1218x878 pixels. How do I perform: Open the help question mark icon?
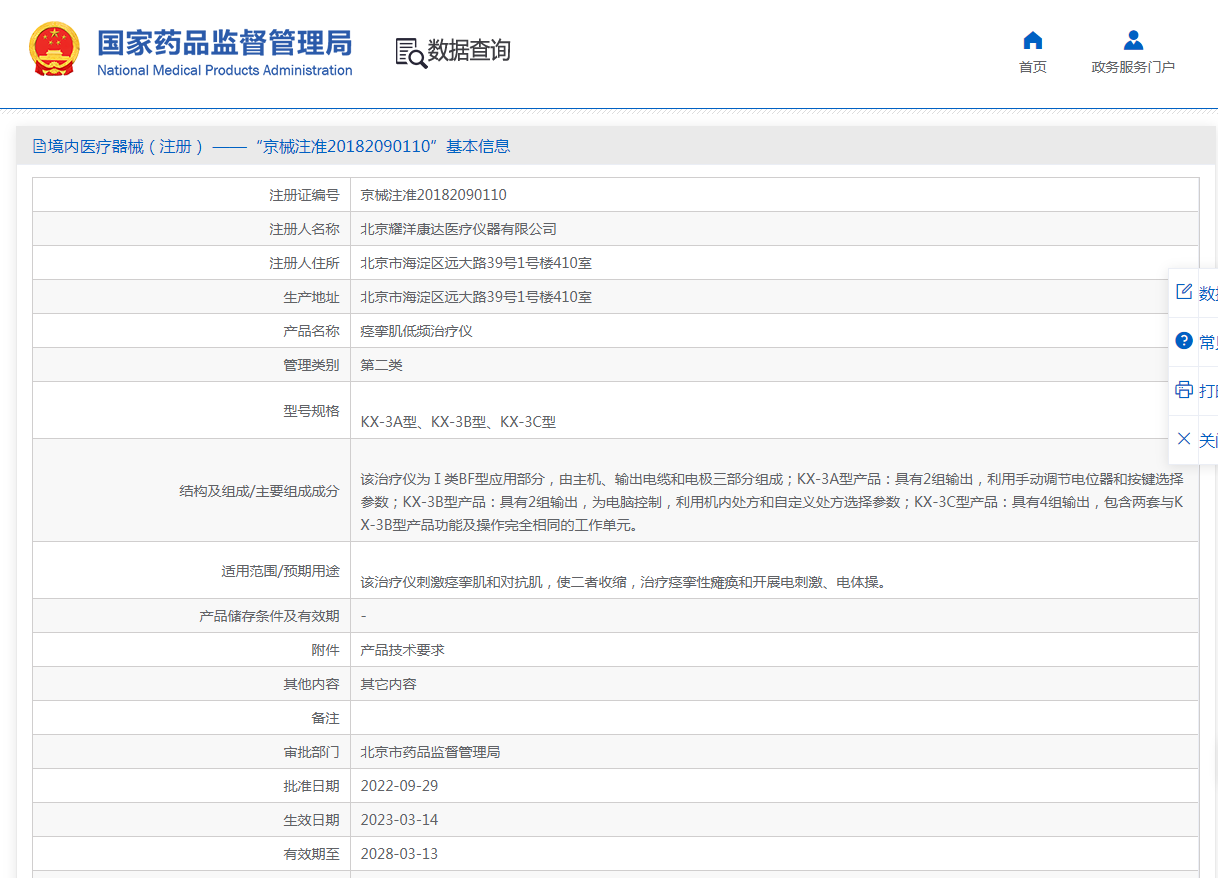1184,341
